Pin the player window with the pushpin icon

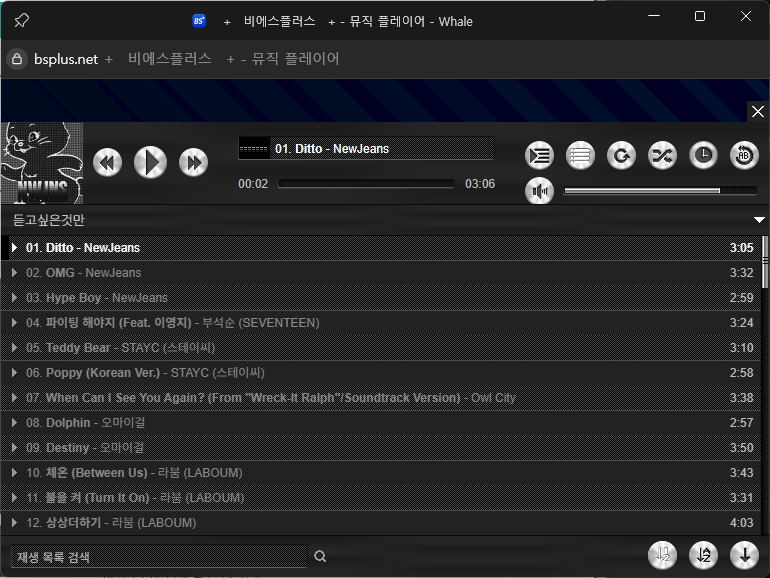21,21
